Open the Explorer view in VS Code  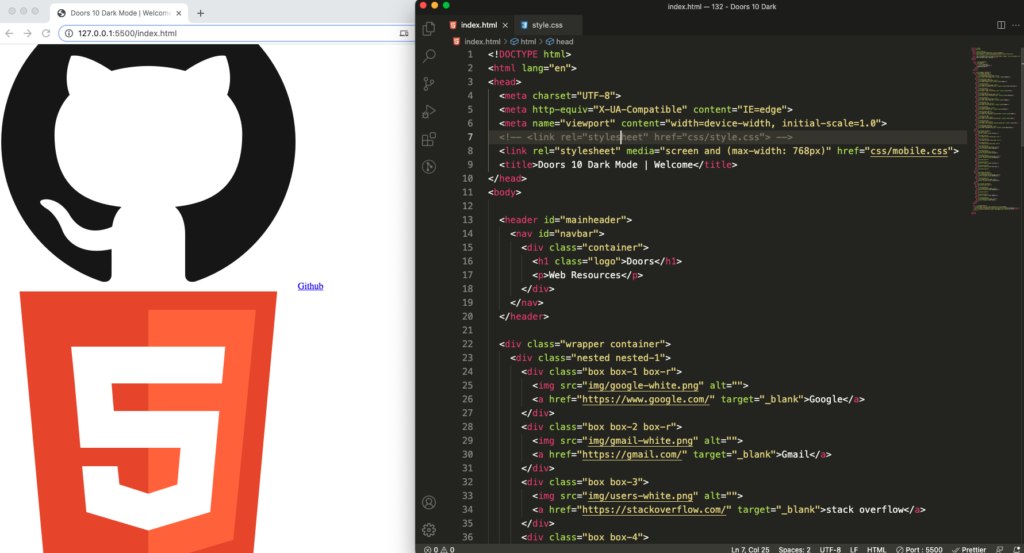tap(429, 28)
